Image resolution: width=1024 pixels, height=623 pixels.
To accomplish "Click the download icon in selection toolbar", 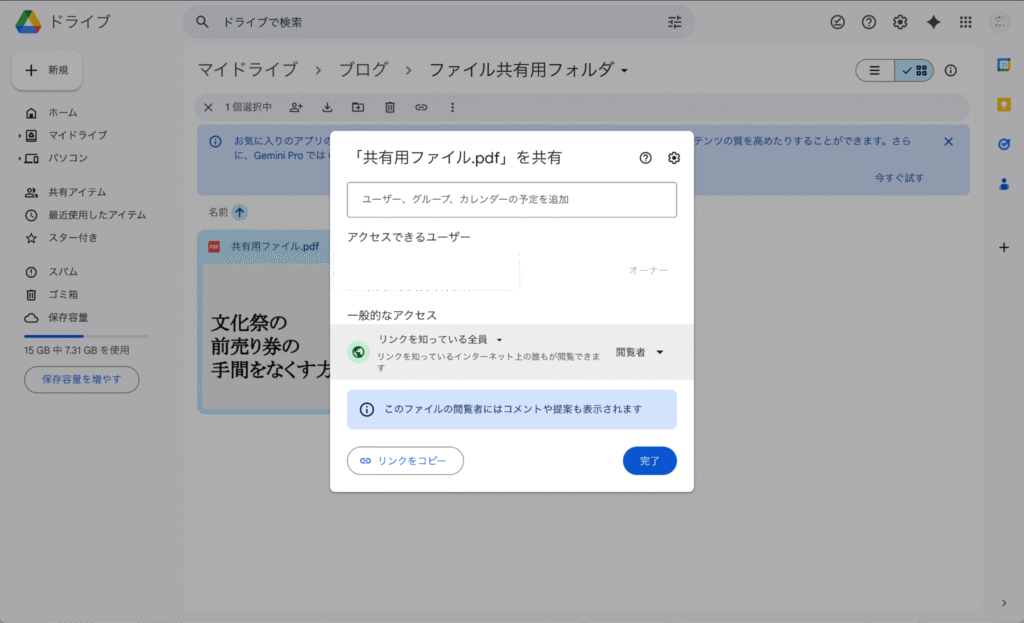I will 327,107.
